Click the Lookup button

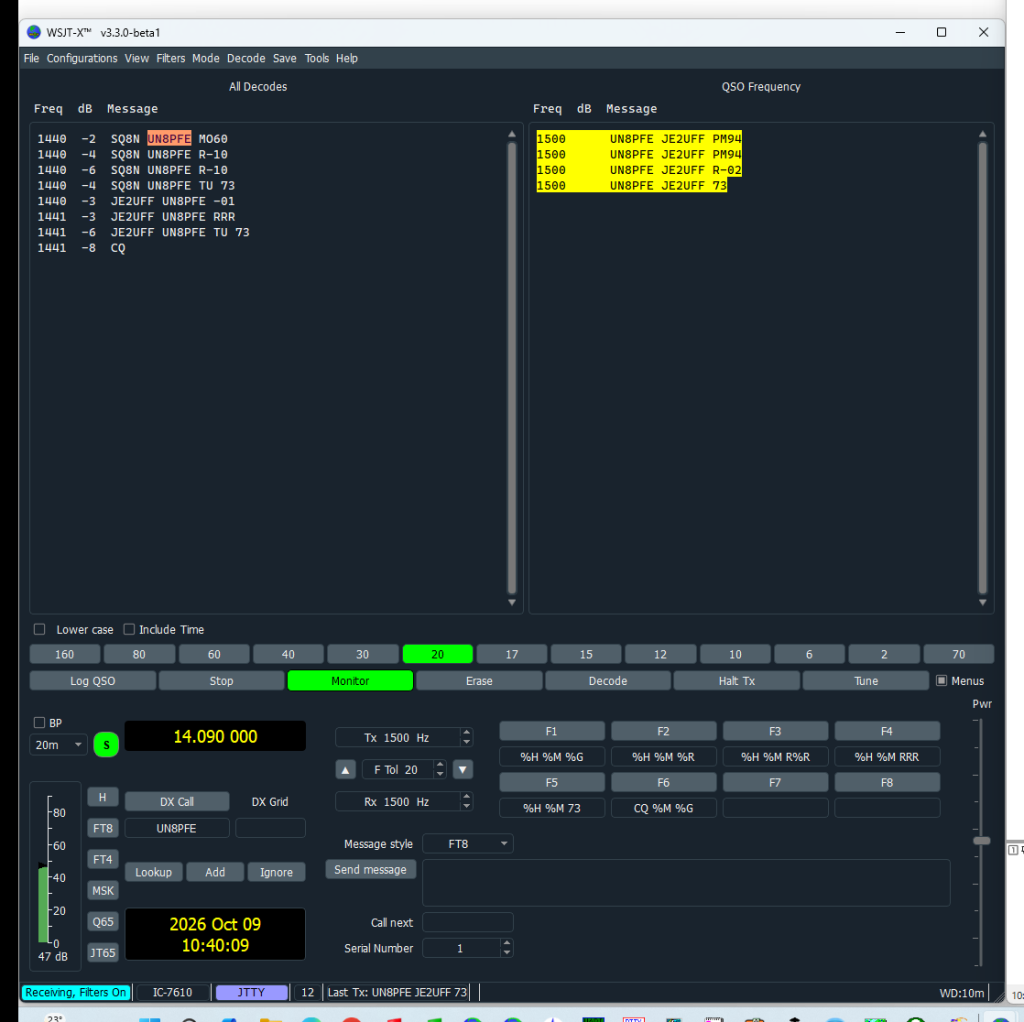click(153, 872)
